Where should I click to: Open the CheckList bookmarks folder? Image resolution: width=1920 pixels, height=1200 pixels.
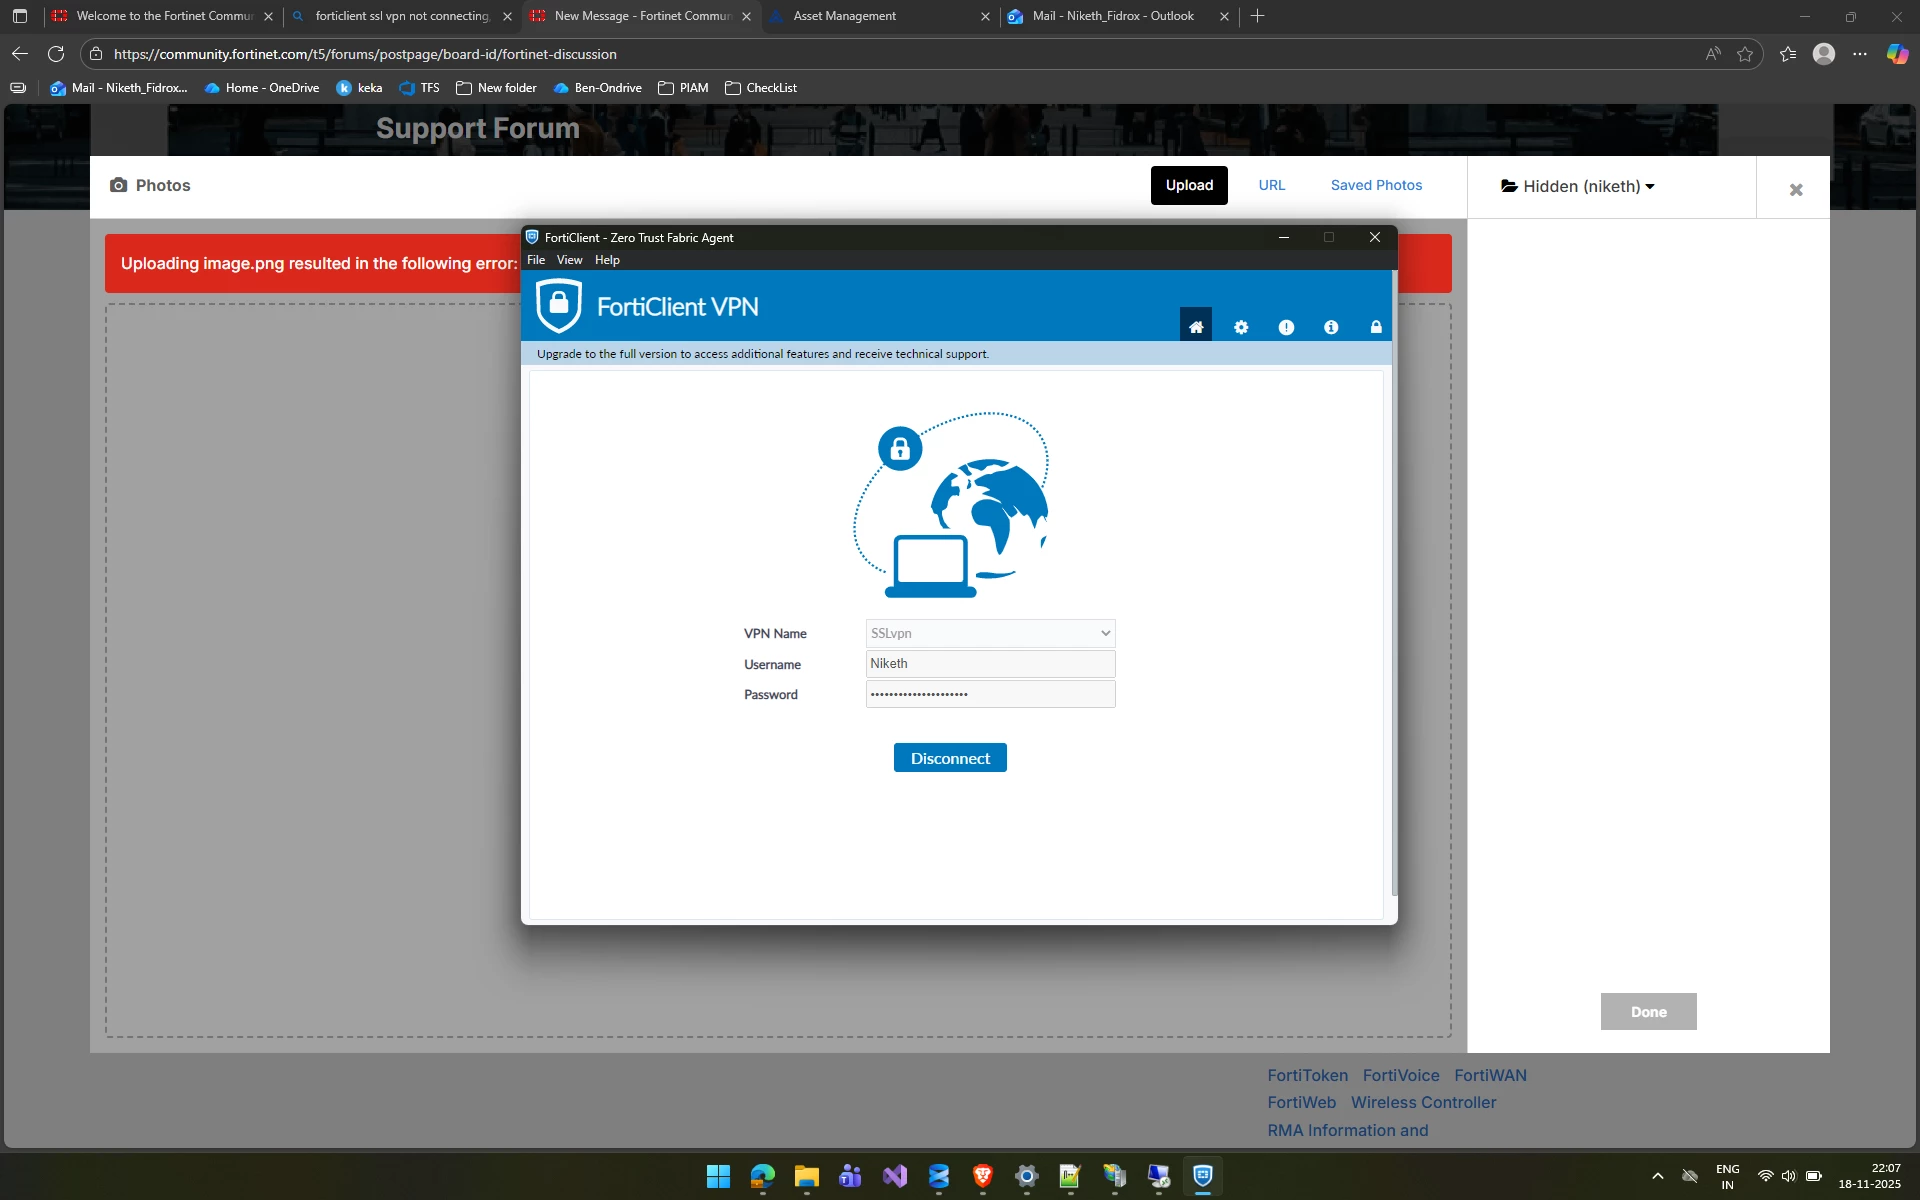(761, 88)
